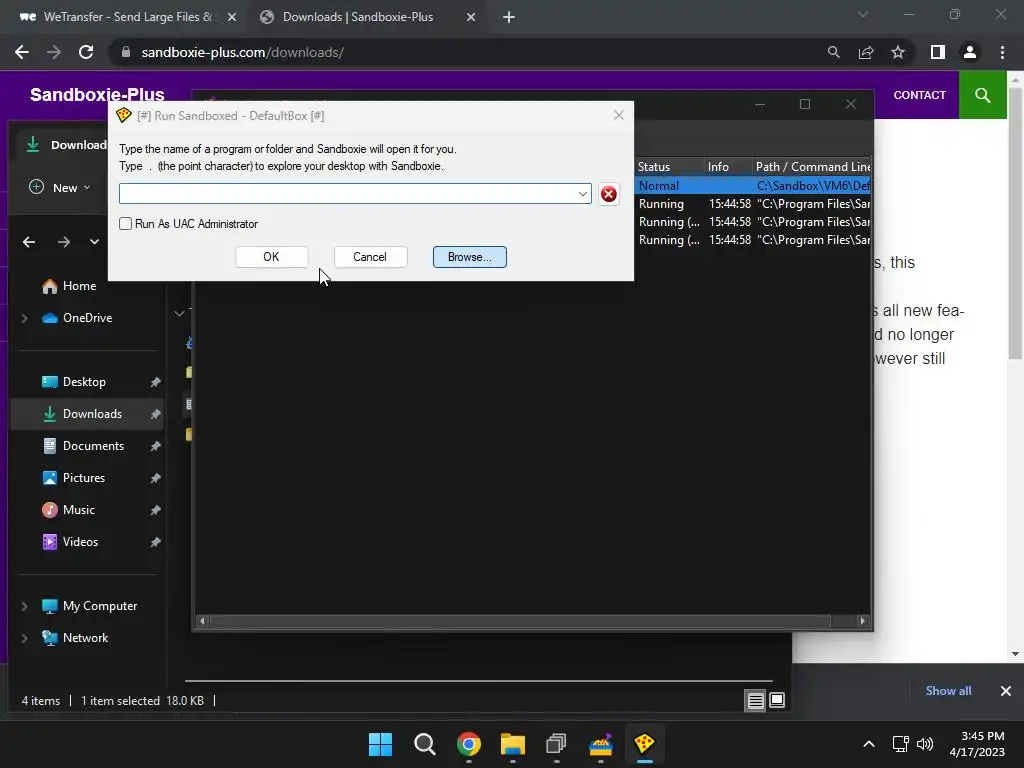Select the Normal status sandbox row

click(752, 186)
